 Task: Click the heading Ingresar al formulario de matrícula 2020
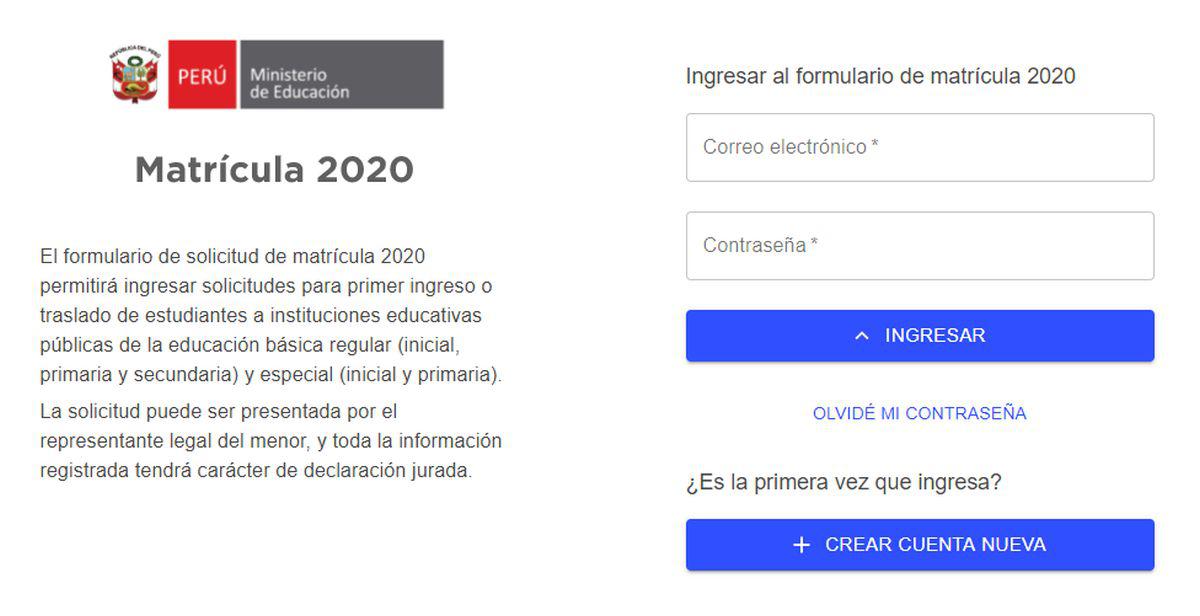click(880, 75)
